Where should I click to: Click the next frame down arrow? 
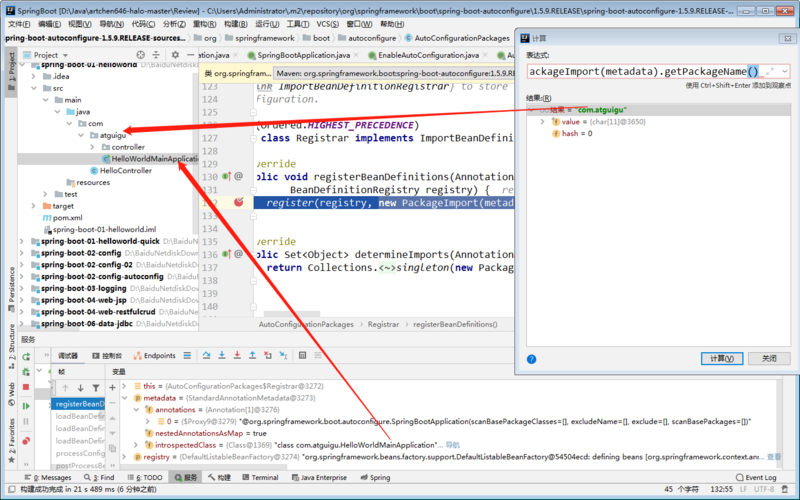pyautogui.click(x=80, y=388)
